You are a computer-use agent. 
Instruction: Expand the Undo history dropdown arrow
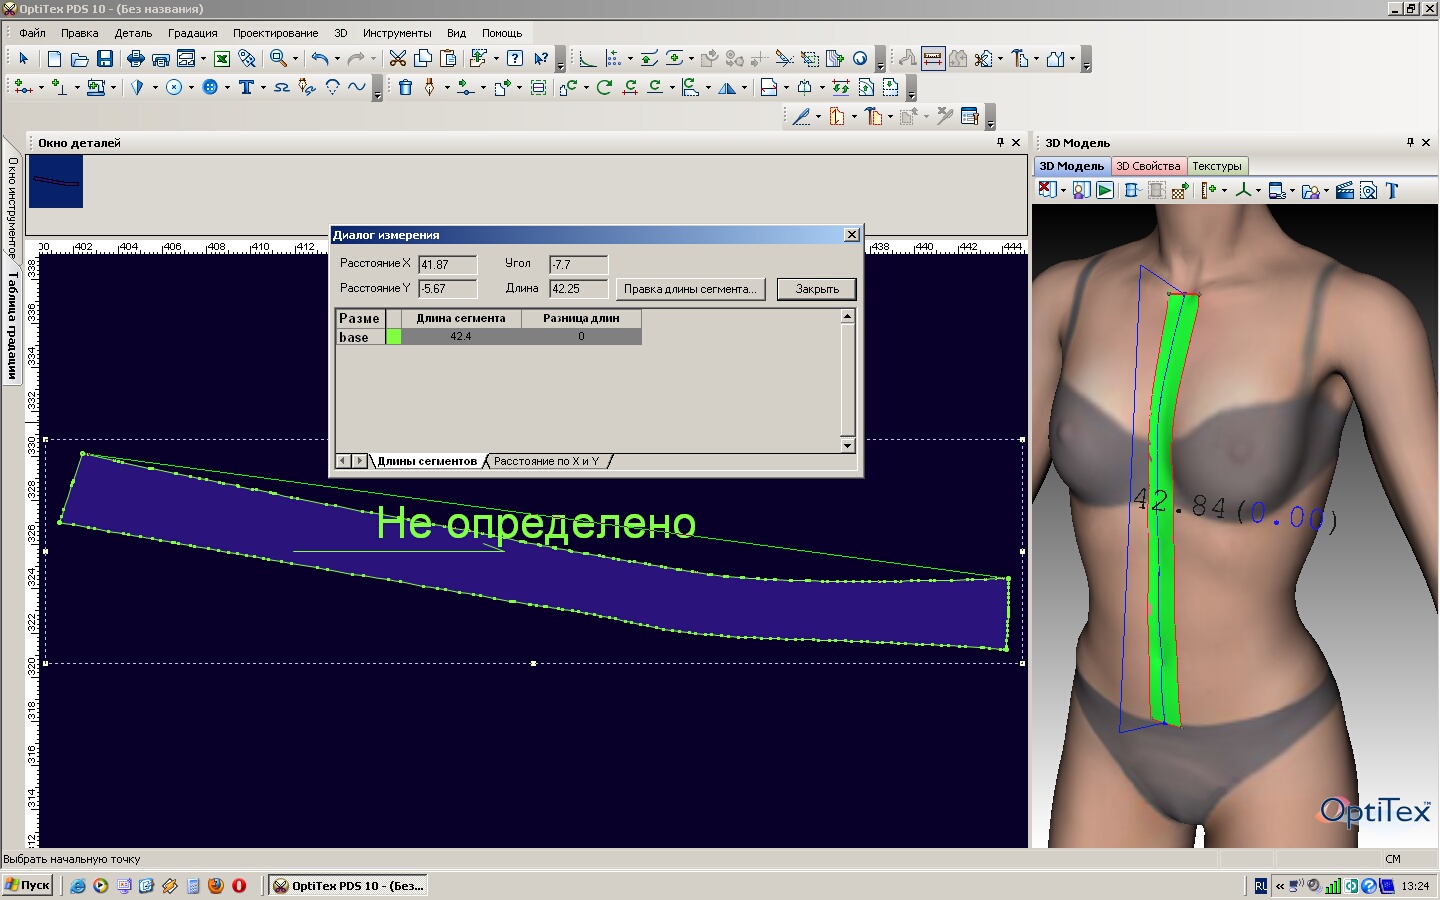(x=337, y=59)
